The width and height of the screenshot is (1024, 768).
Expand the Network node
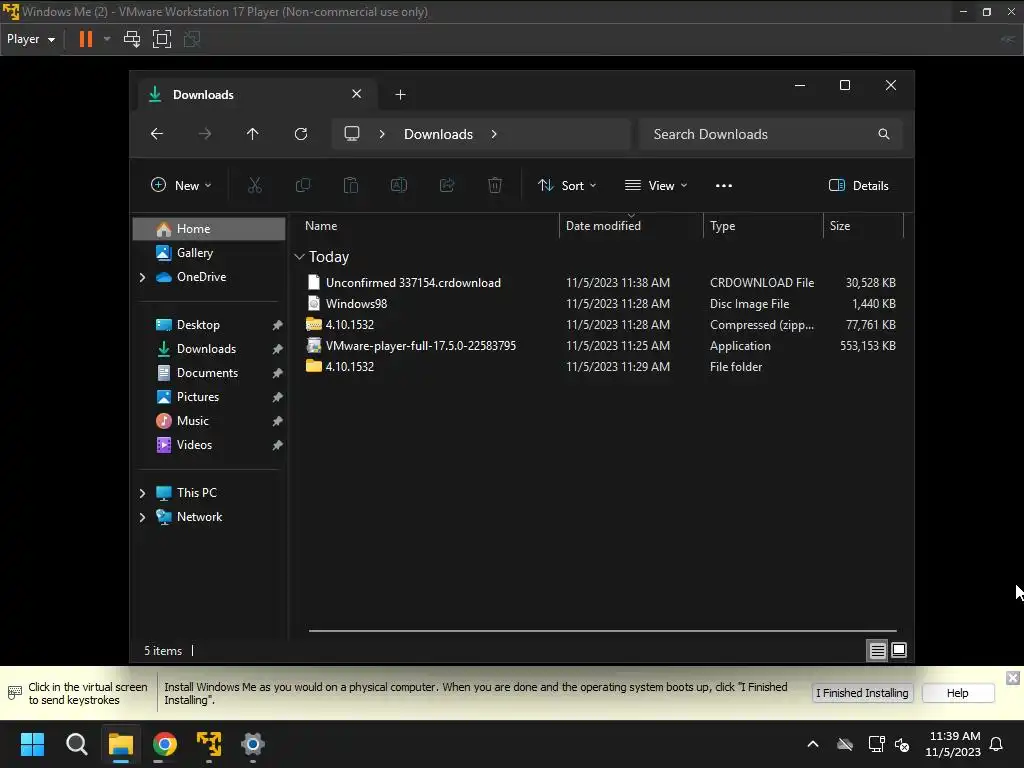pyautogui.click(x=142, y=517)
